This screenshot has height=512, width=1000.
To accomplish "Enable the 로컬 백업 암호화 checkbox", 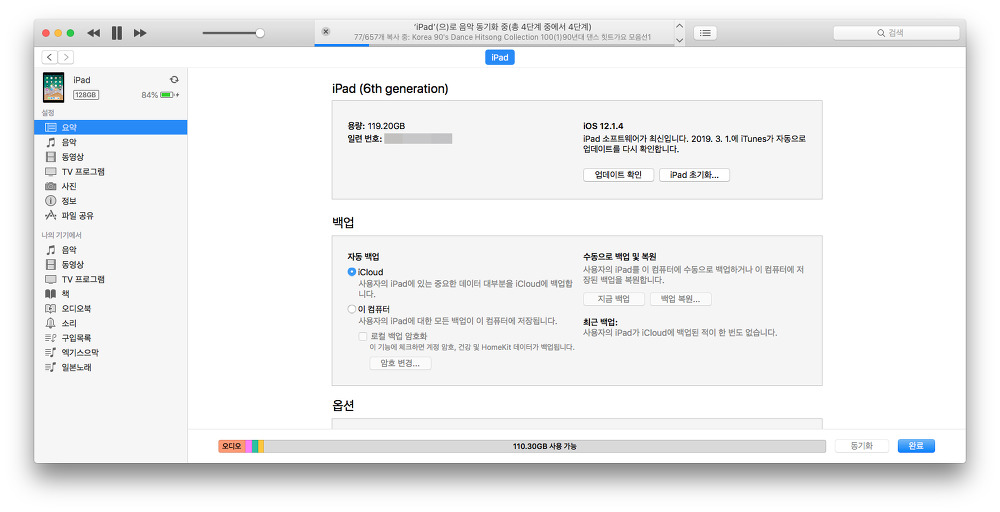I will point(364,336).
